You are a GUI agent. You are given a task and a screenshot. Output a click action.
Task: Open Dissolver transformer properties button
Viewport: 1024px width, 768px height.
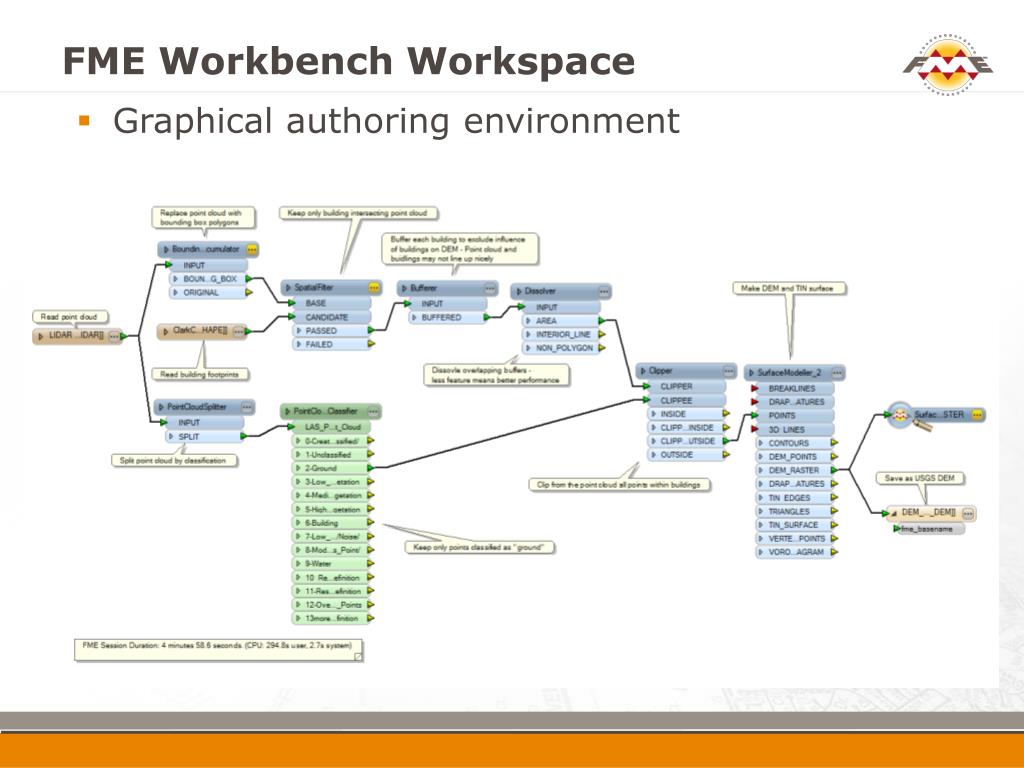604,291
